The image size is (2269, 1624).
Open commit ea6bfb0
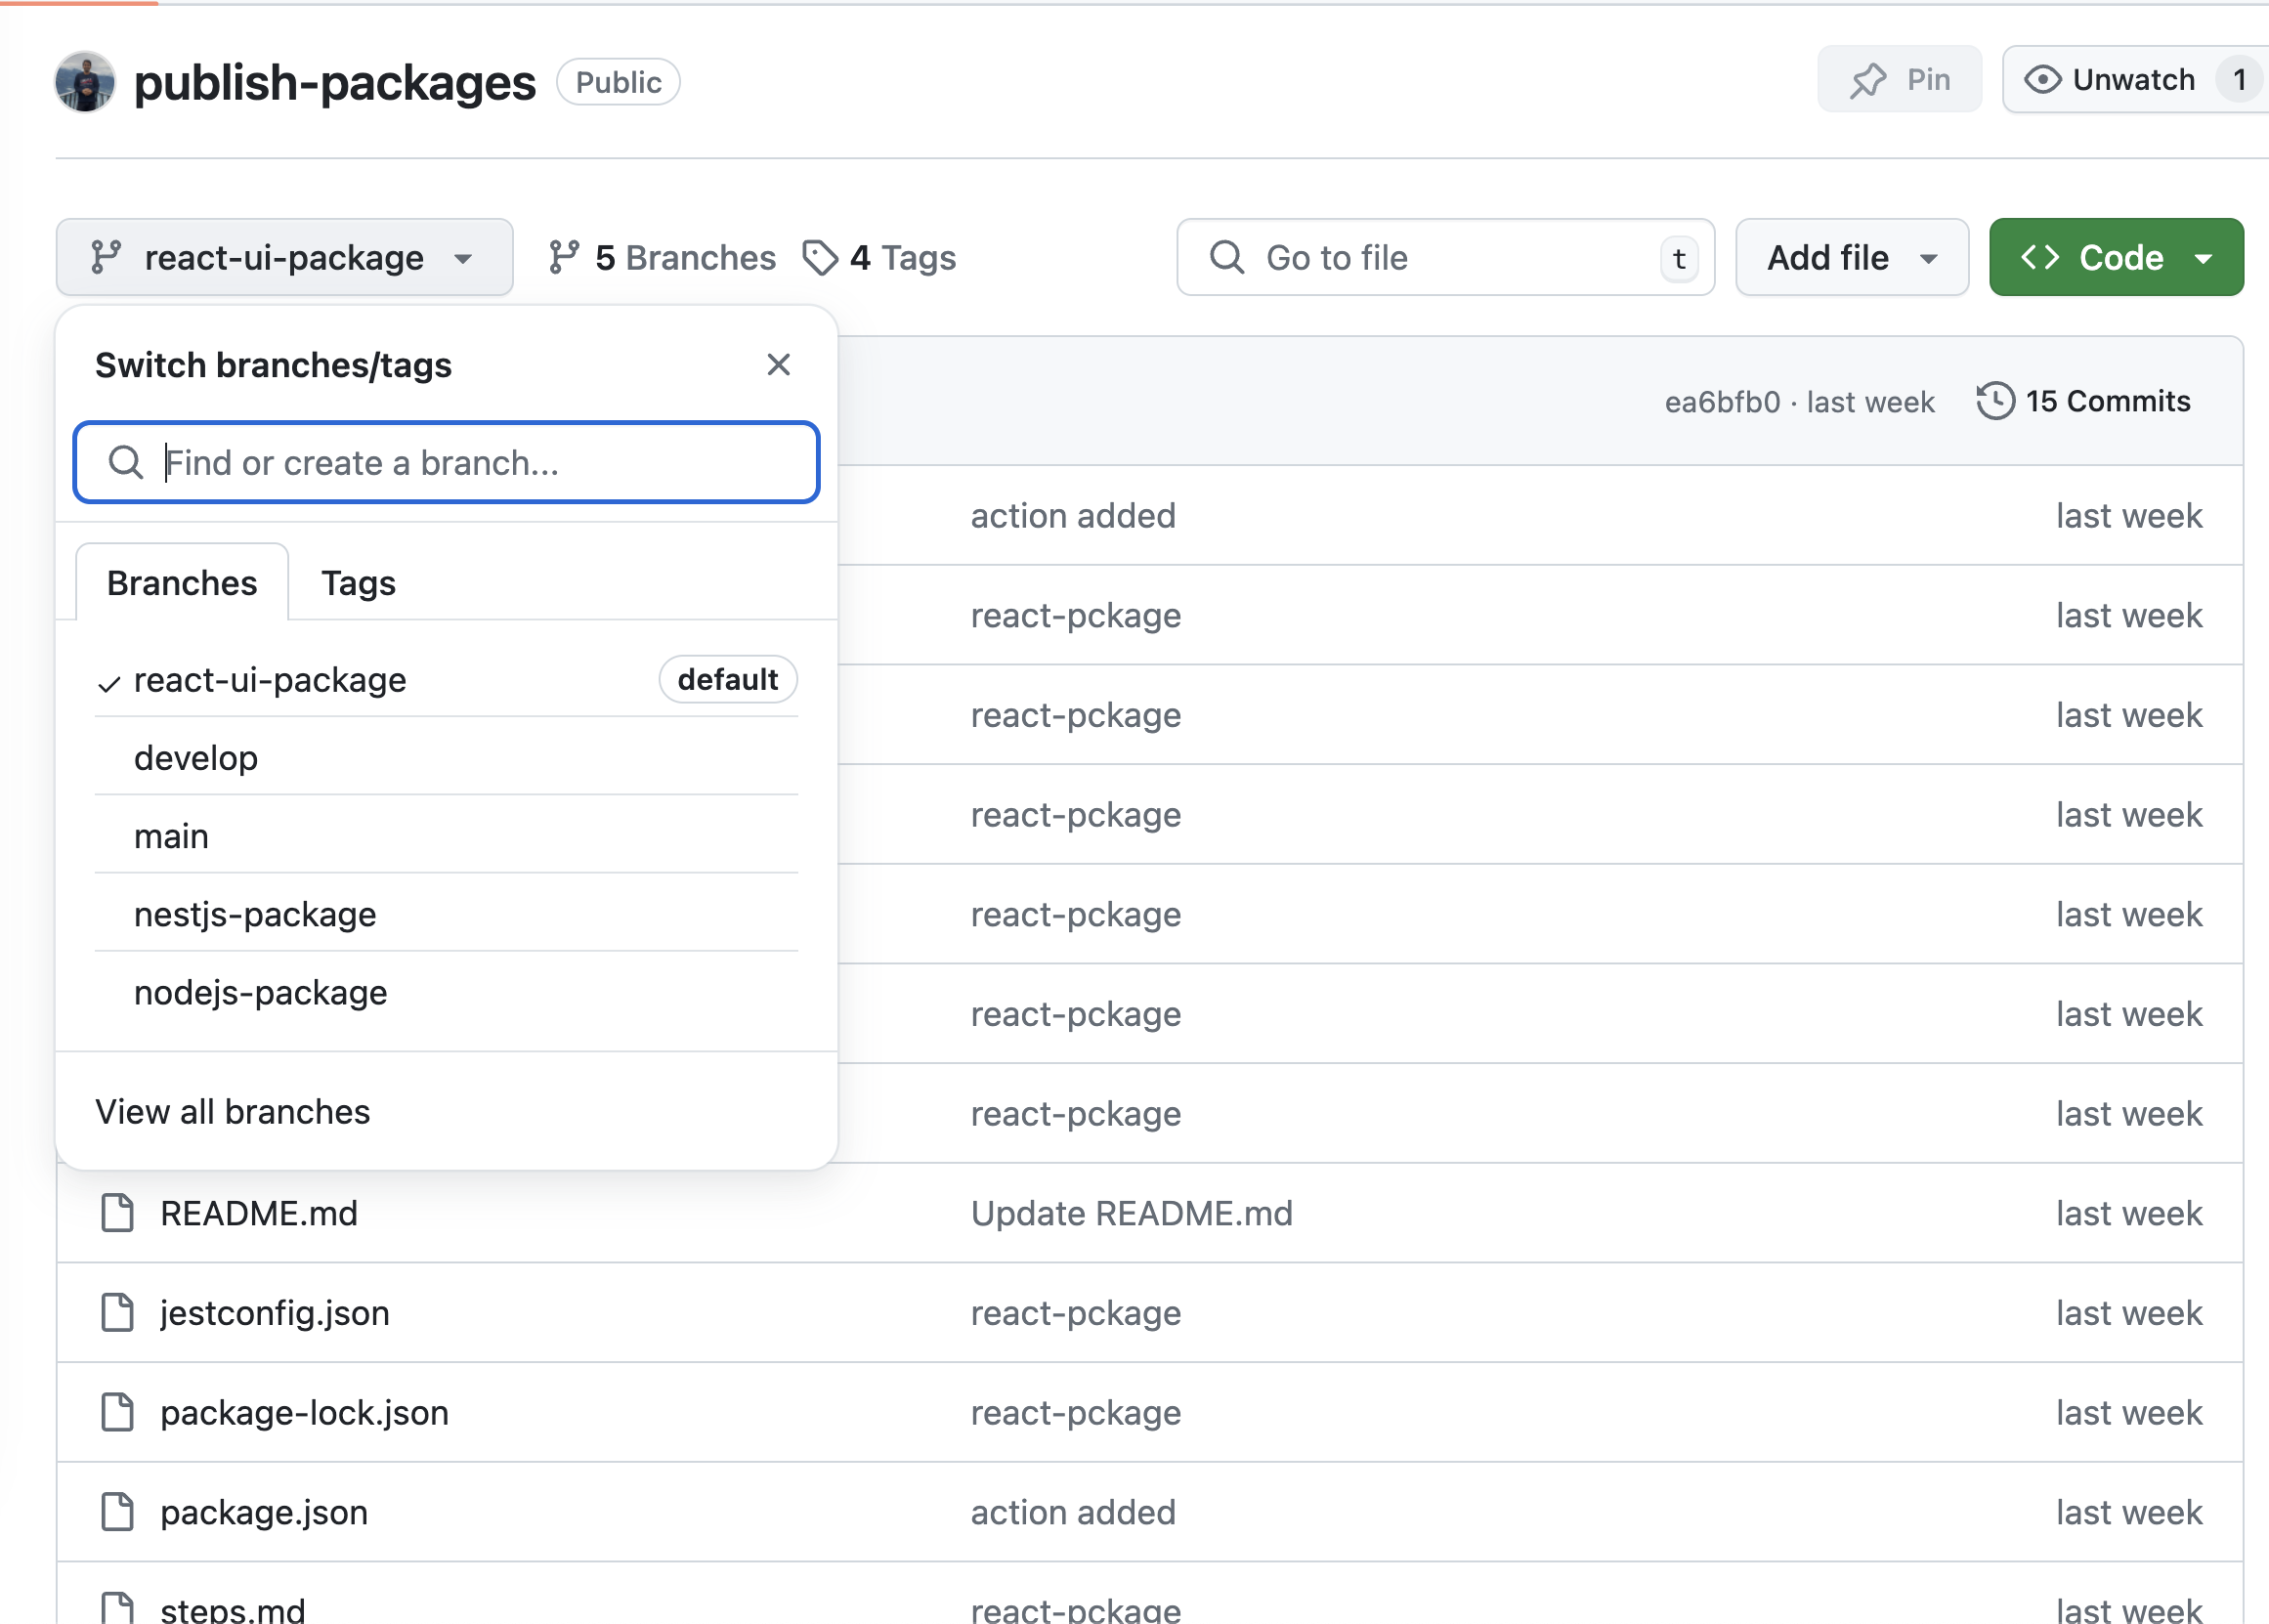coord(1721,401)
